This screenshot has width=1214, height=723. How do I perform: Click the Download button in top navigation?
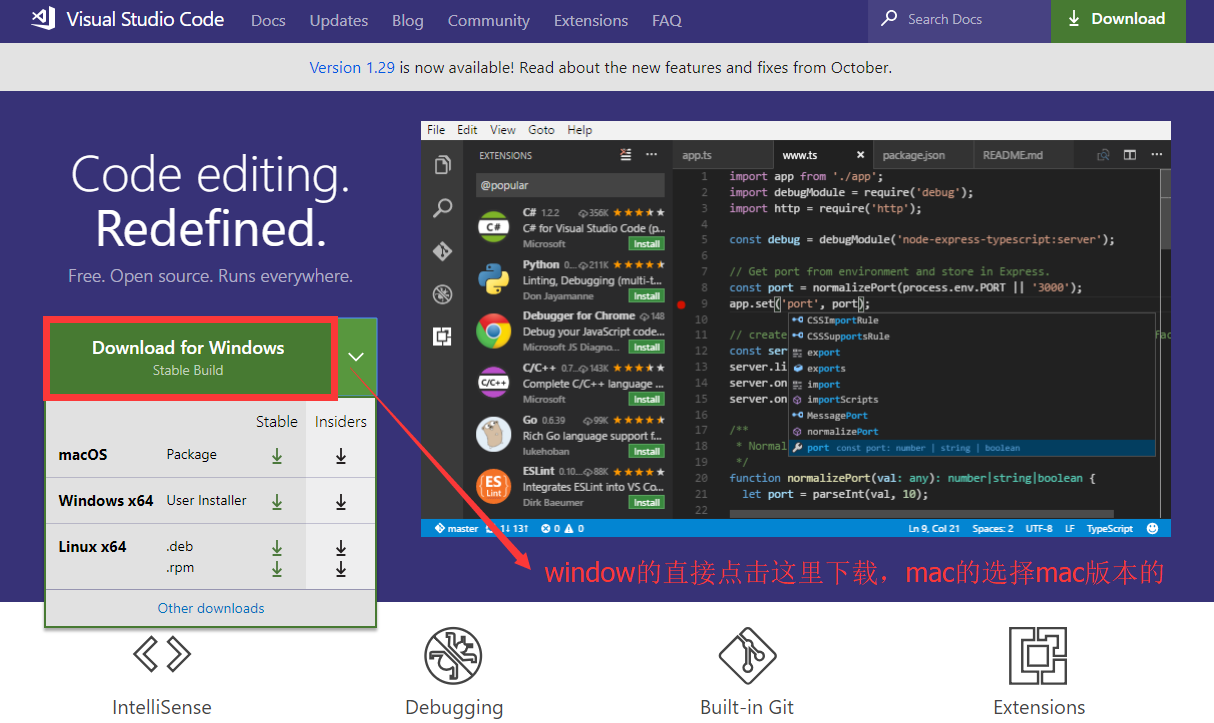coord(1118,20)
